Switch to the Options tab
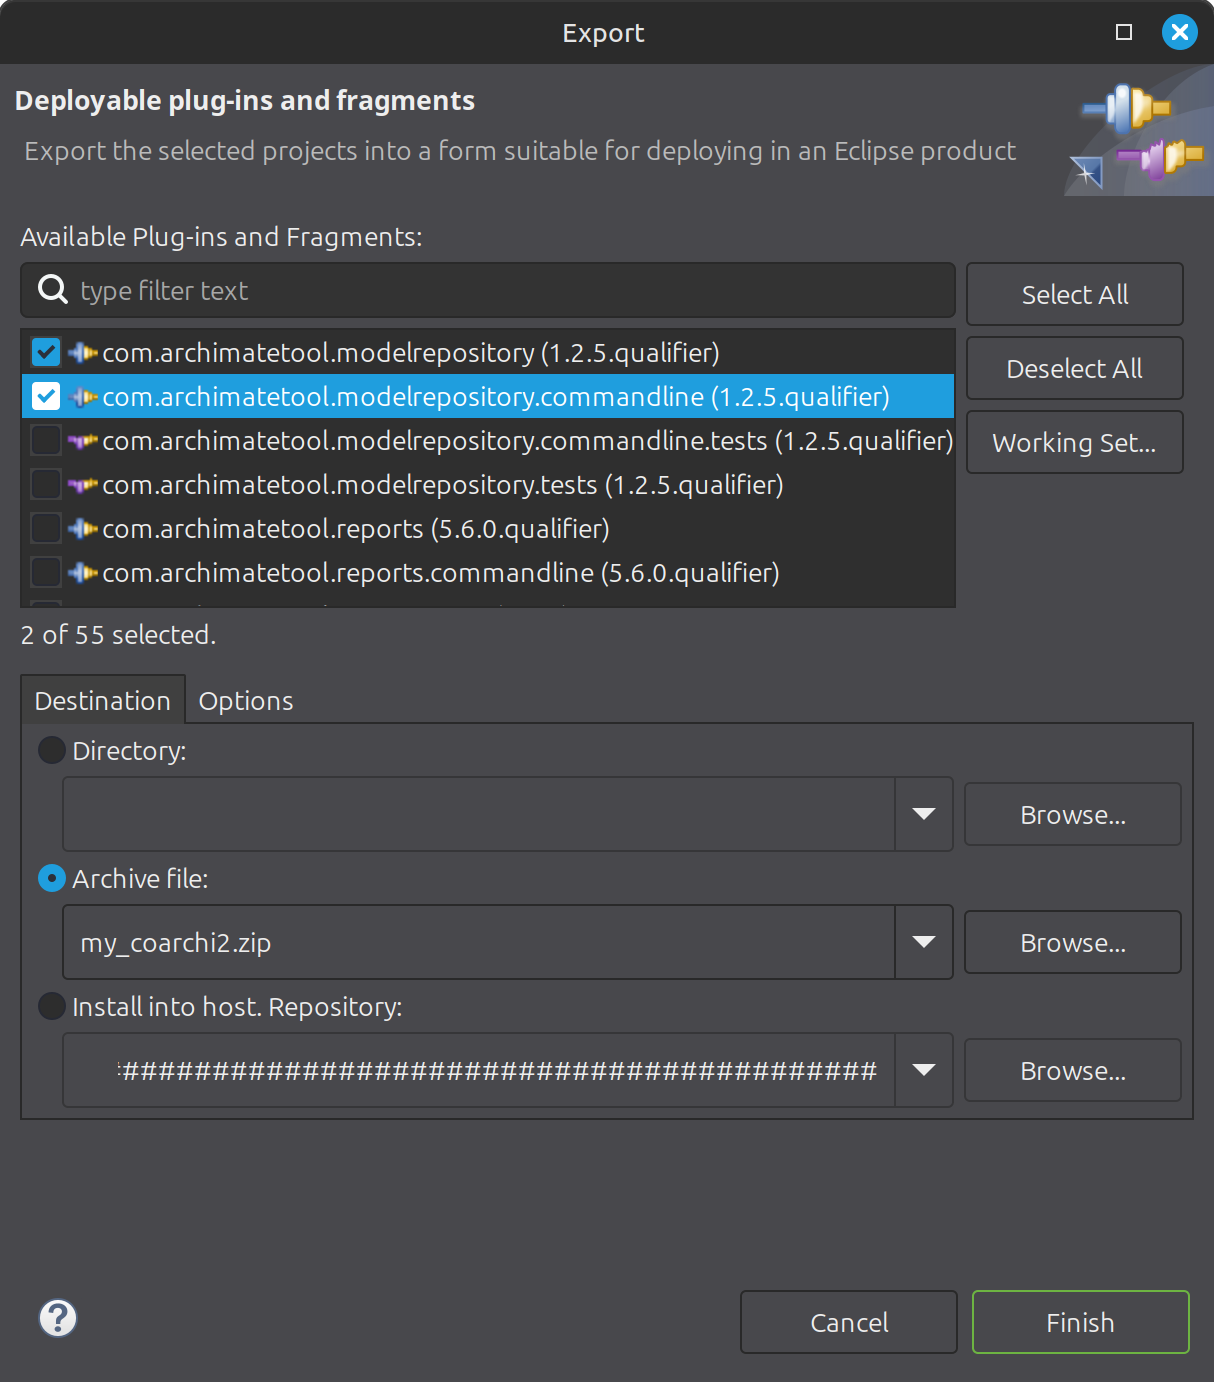Viewport: 1214px width, 1382px height. pyautogui.click(x=246, y=700)
